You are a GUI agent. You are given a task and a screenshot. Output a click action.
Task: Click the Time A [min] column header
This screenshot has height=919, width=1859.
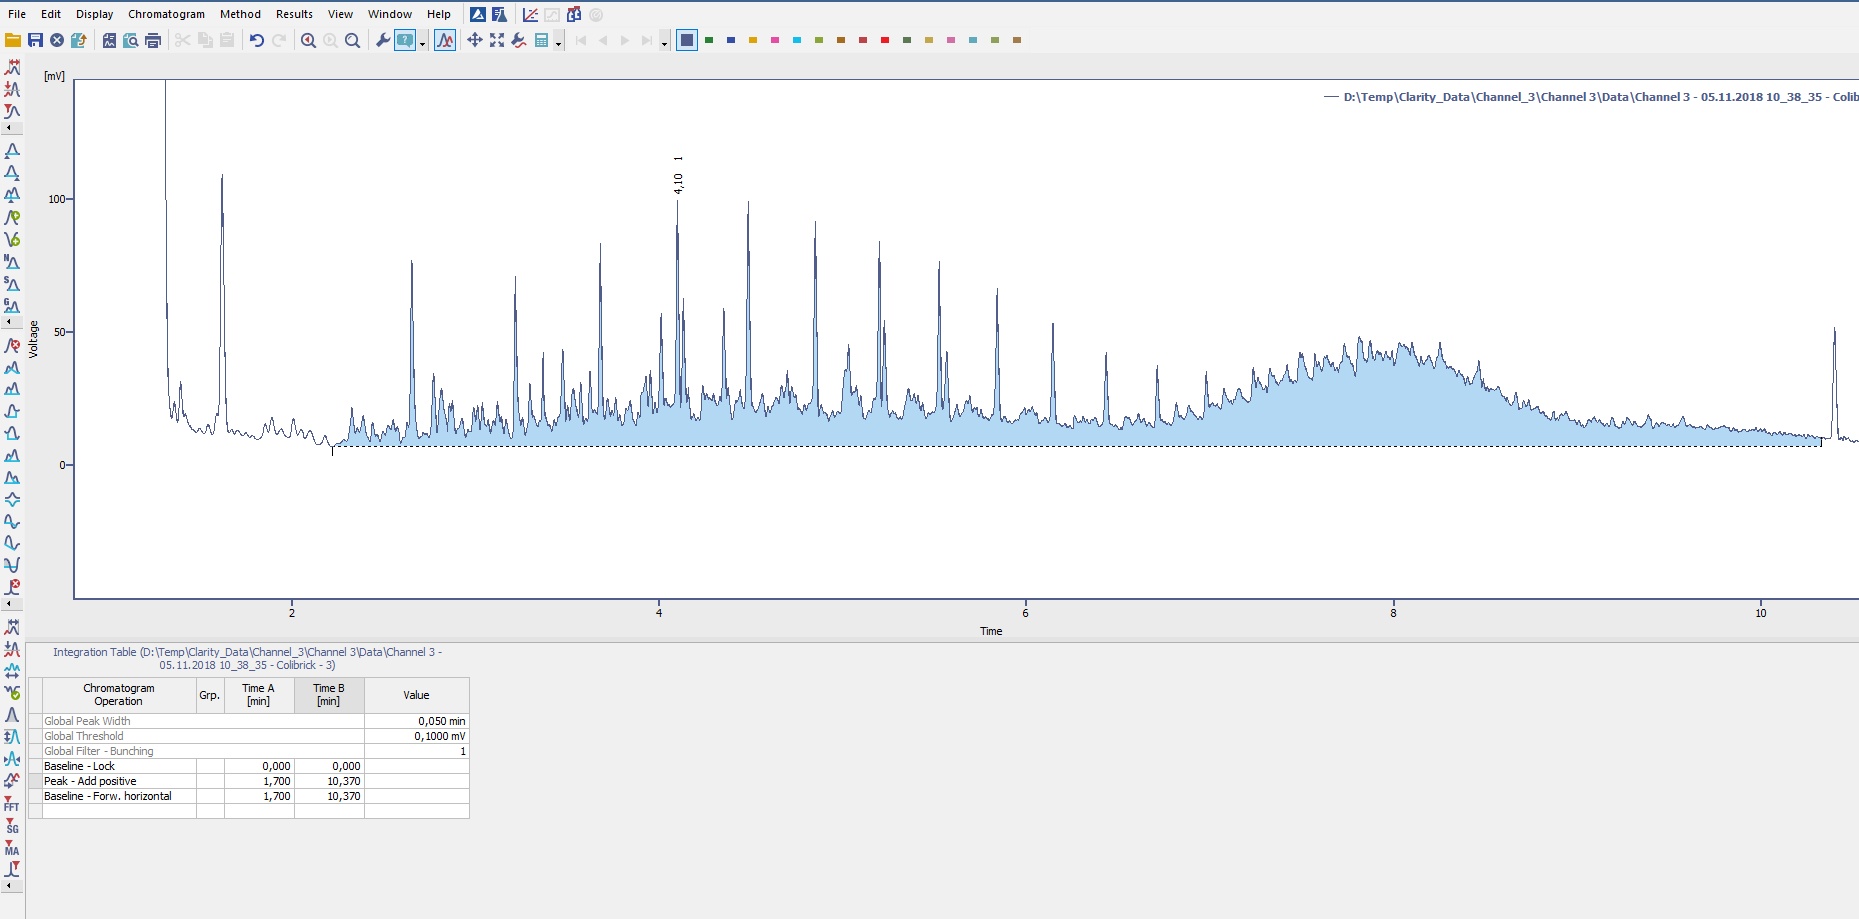coord(259,695)
